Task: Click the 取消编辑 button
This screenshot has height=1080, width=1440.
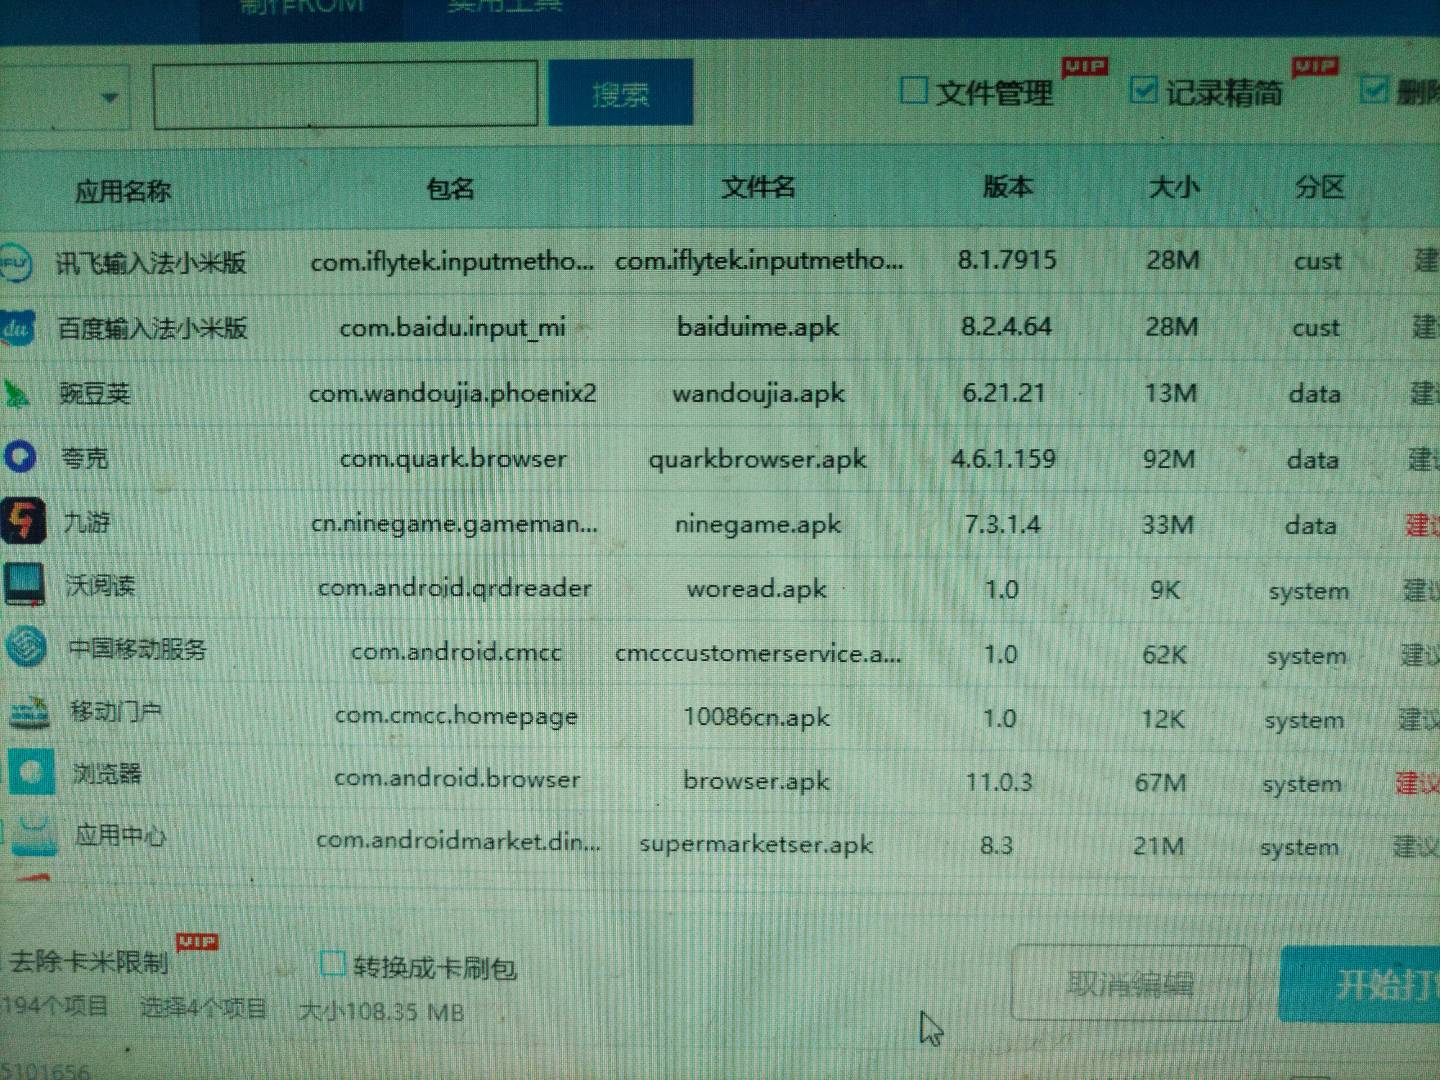Action: [x=1131, y=984]
